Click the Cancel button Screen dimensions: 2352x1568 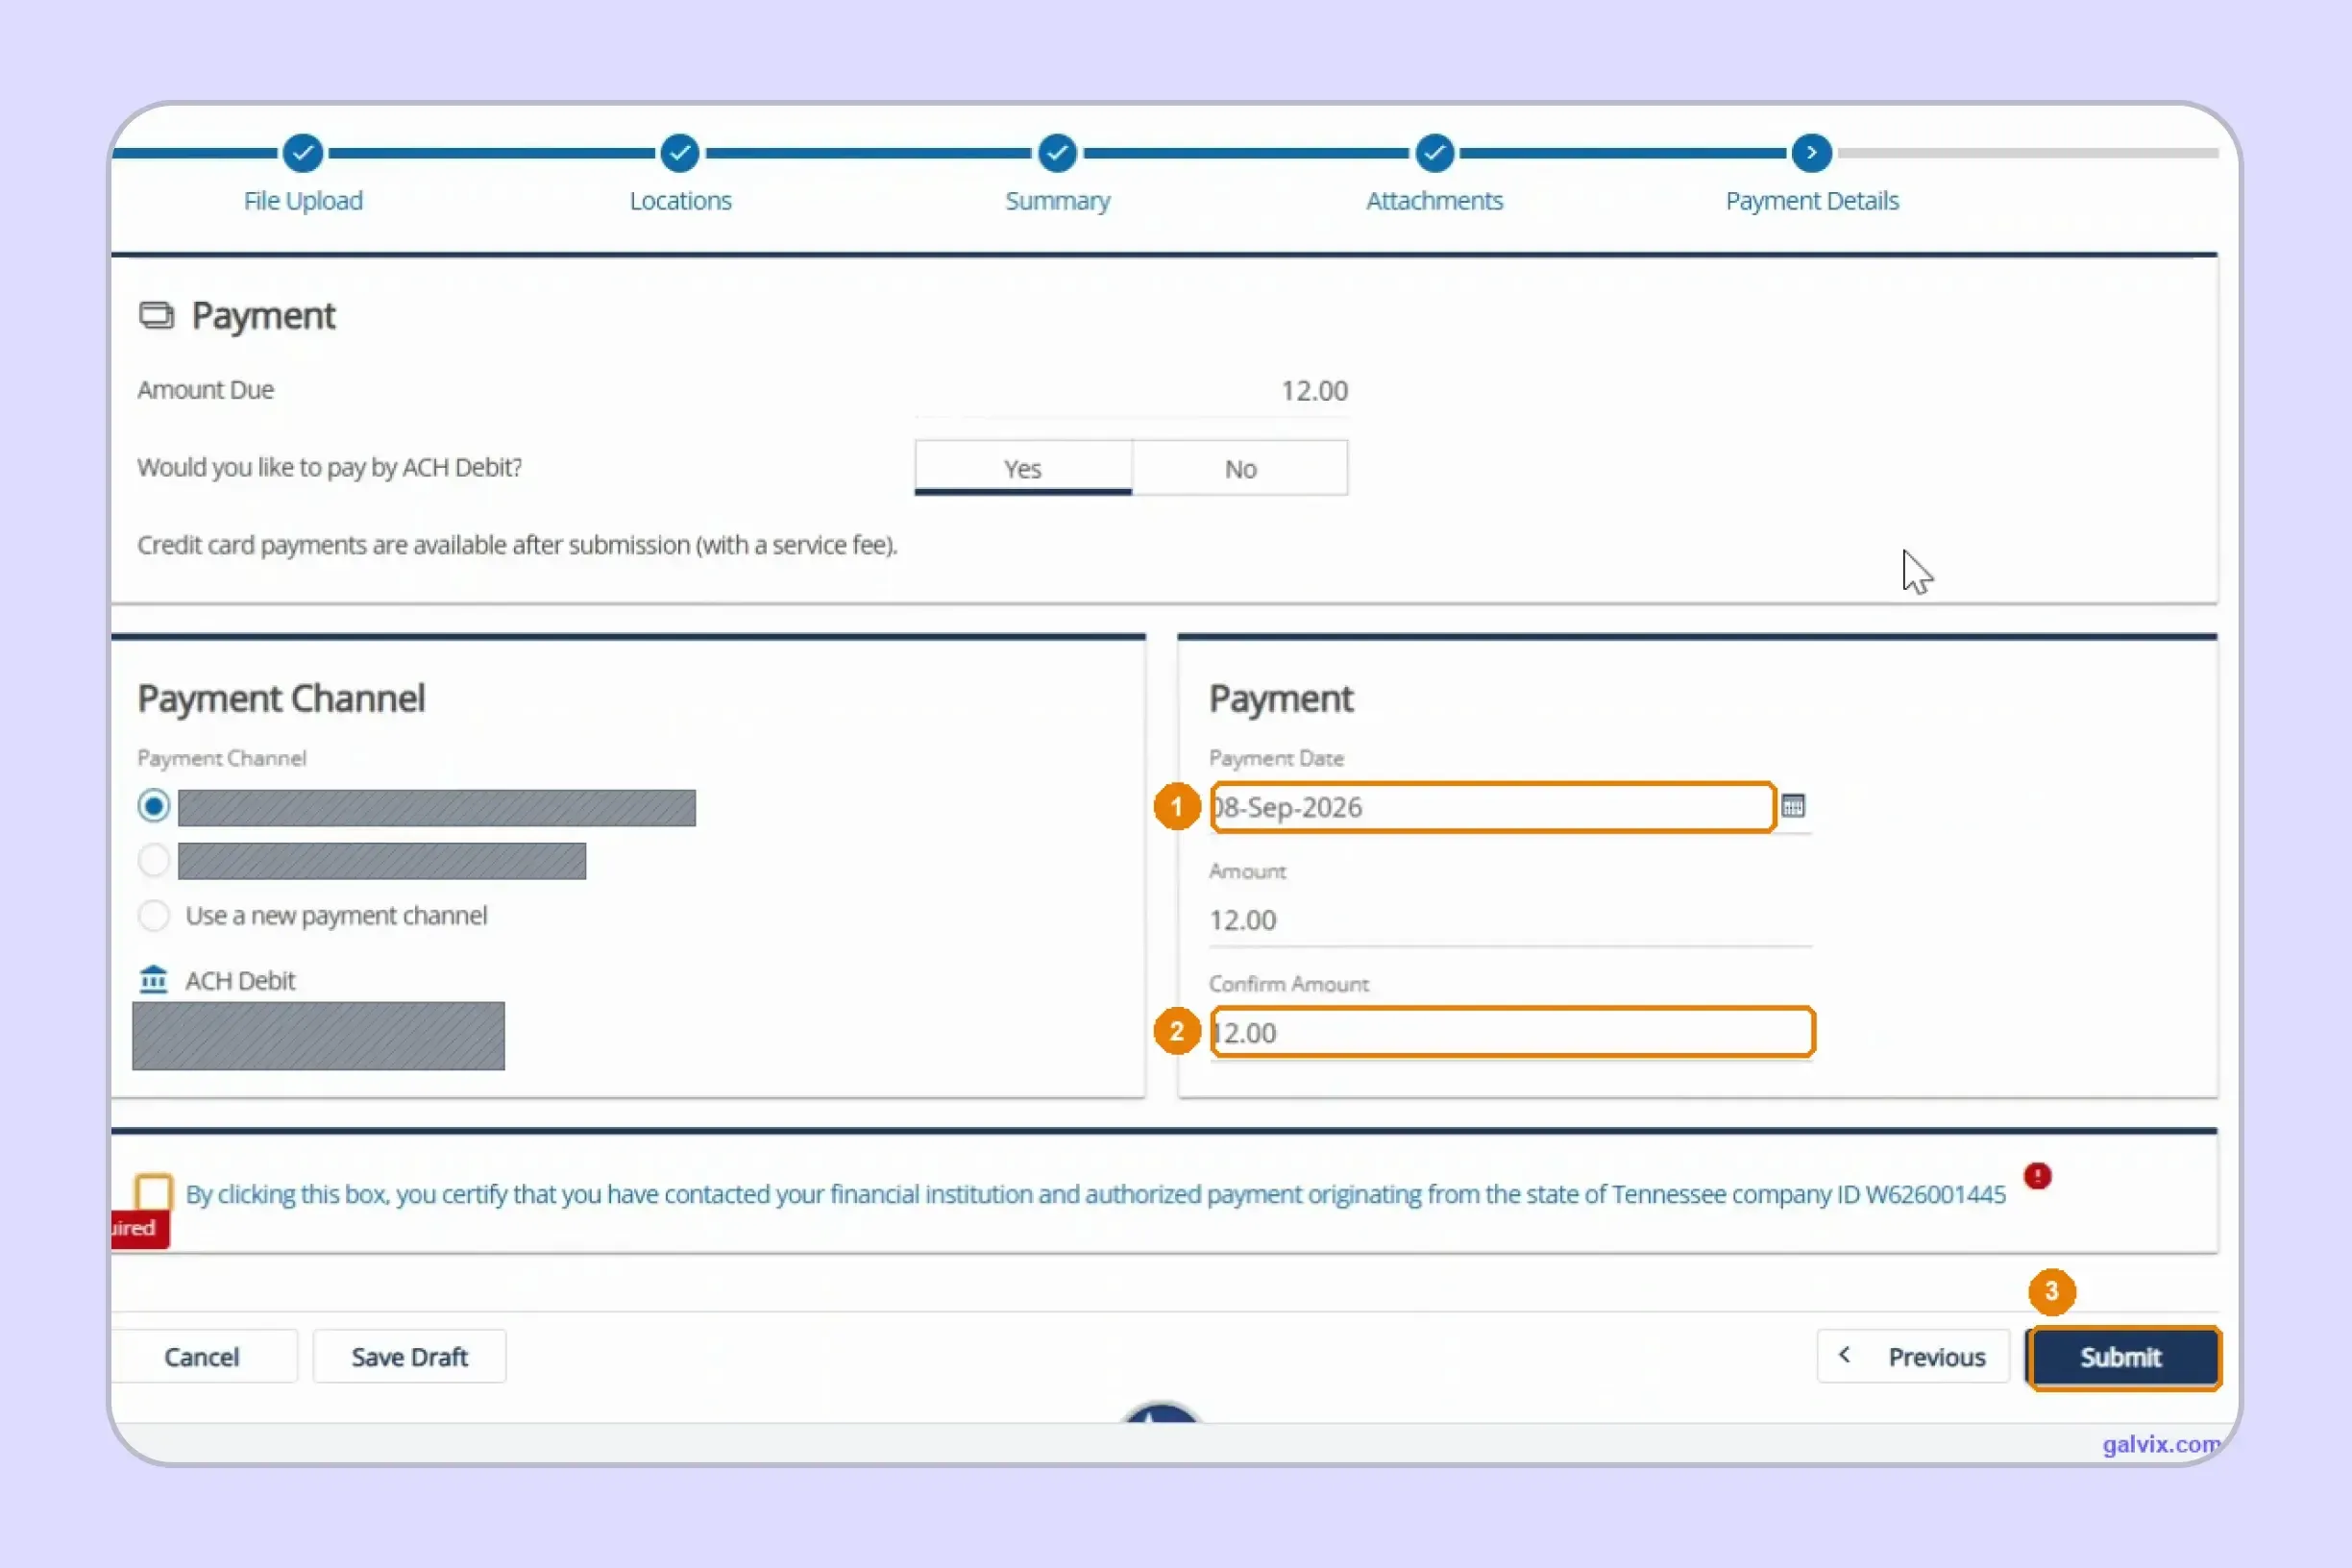[202, 1357]
